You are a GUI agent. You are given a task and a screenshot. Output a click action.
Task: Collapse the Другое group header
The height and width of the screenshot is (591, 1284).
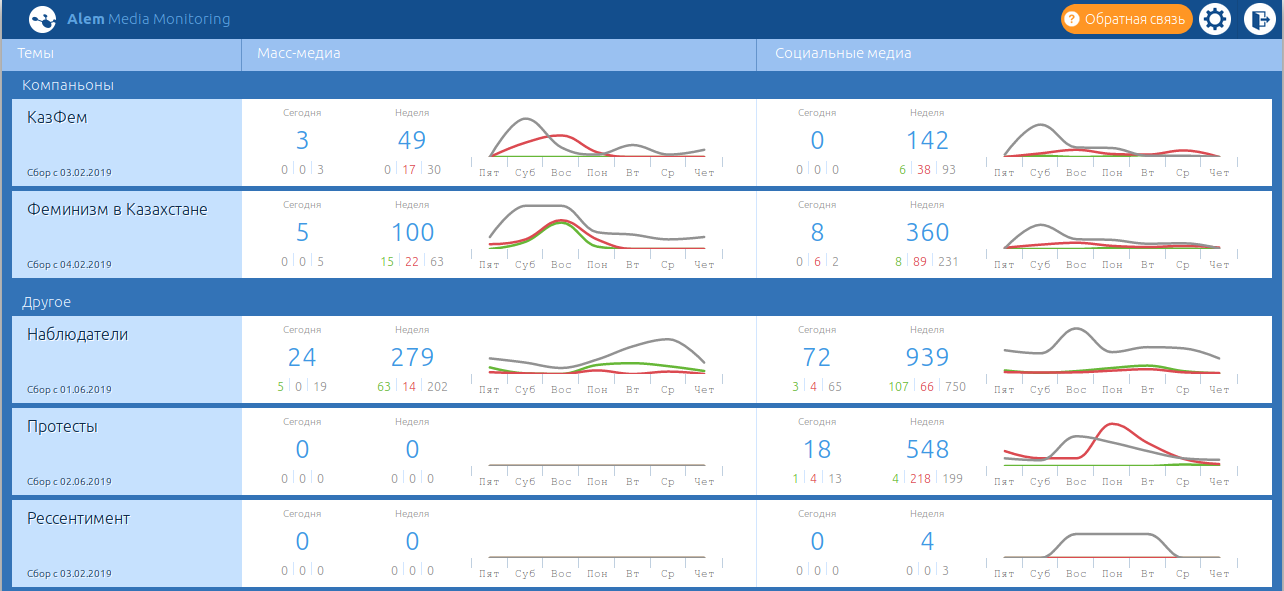click(49, 302)
